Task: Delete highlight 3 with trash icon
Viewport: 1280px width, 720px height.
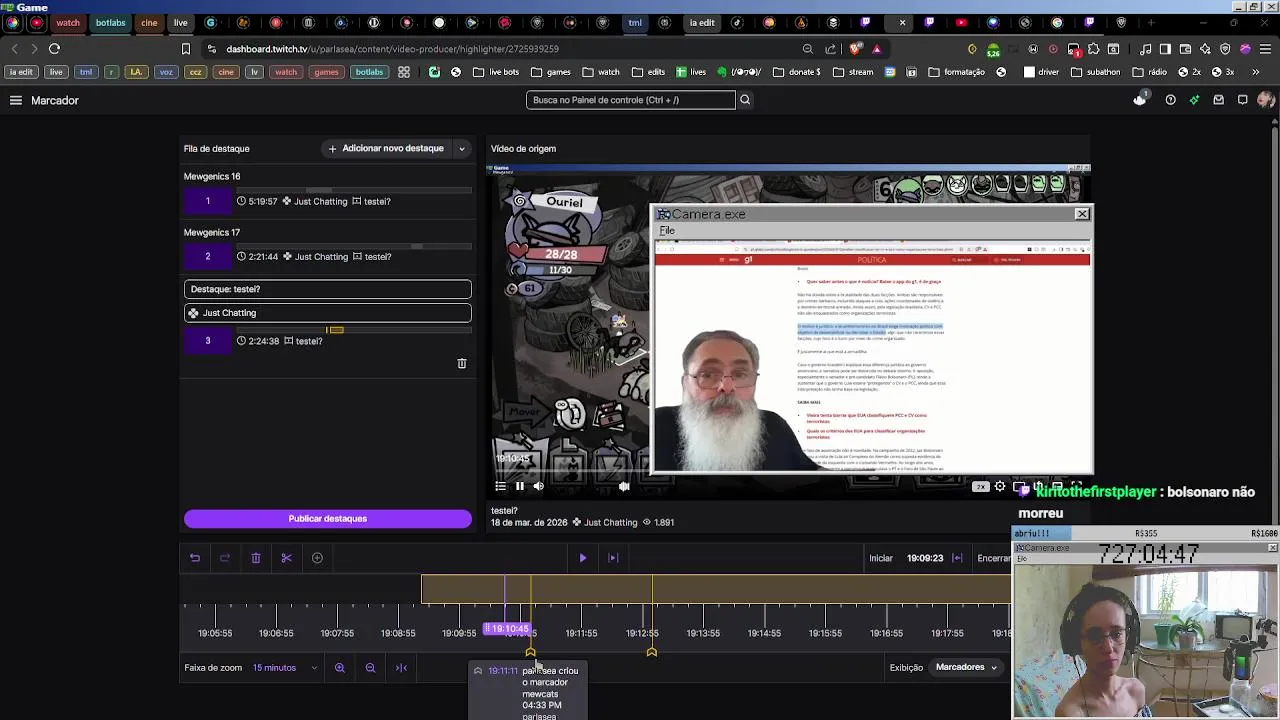Action: (x=462, y=364)
